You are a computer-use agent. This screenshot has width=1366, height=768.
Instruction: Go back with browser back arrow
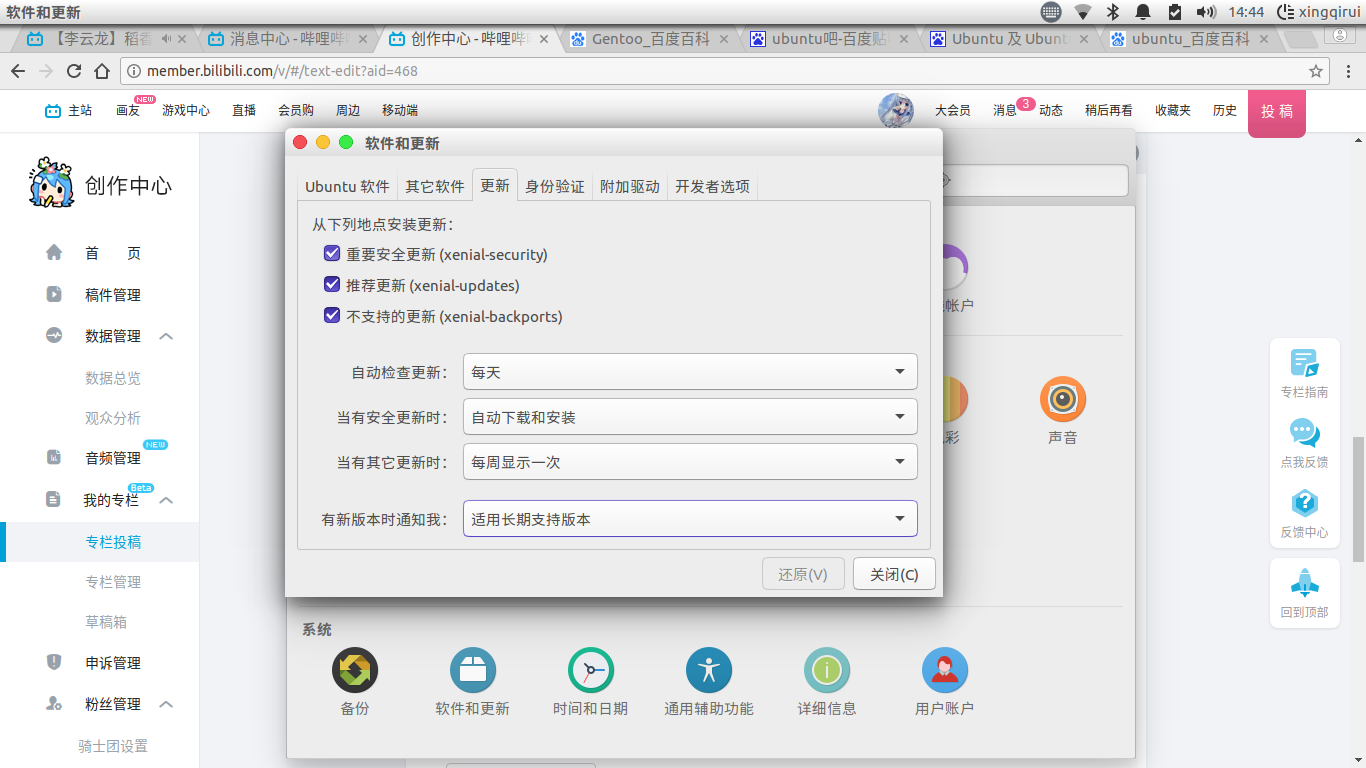18,71
